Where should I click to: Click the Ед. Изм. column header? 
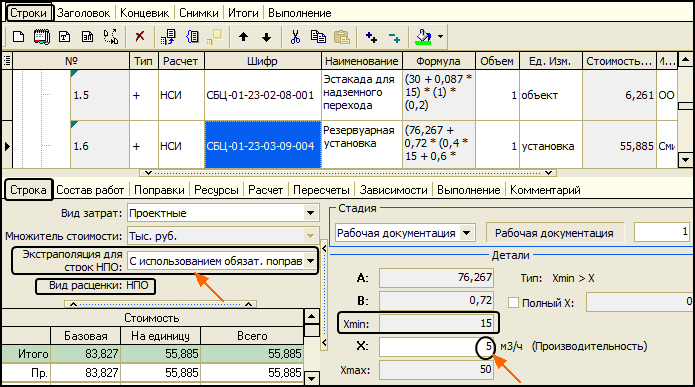tap(550, 61)
